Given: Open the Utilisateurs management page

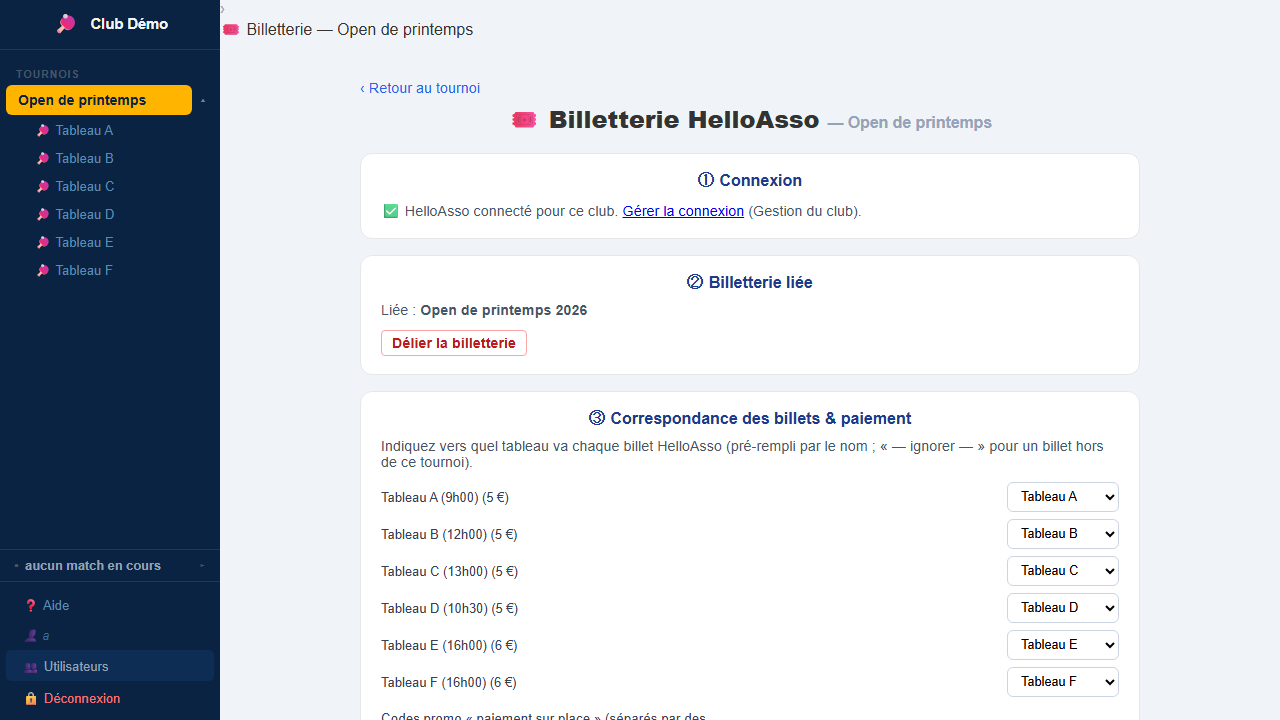Looking at the screenshot, I should (x=110, y=667).
